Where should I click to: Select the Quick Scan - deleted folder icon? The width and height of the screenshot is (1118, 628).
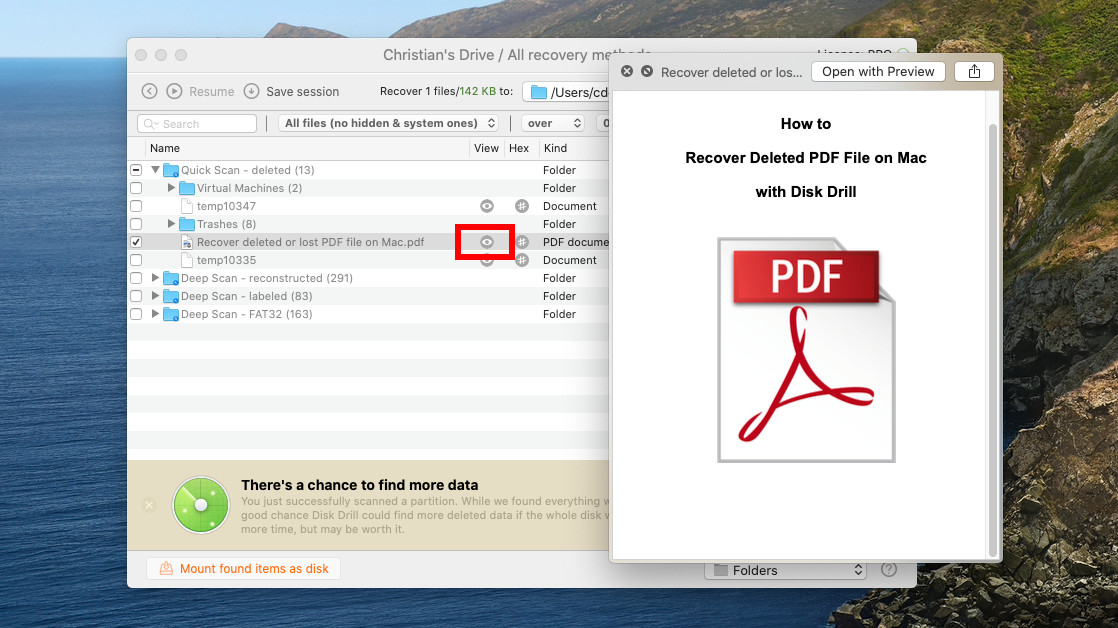point(170,170)
